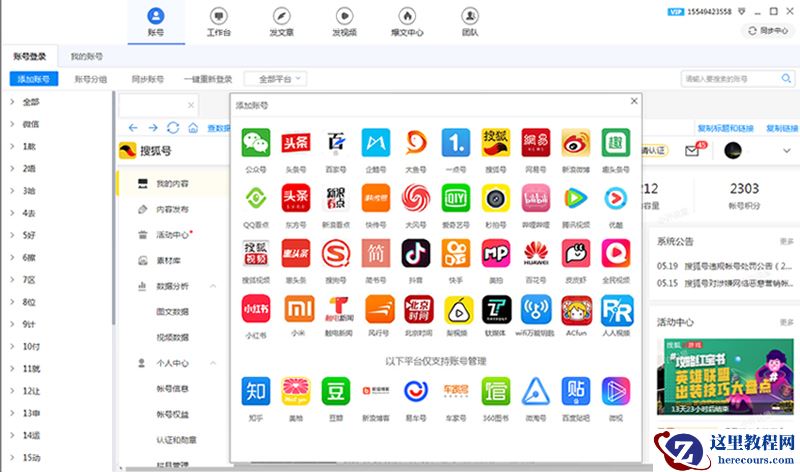Pick the 小红书 platform icon
The image size is (800, 472).
(256, 309)
